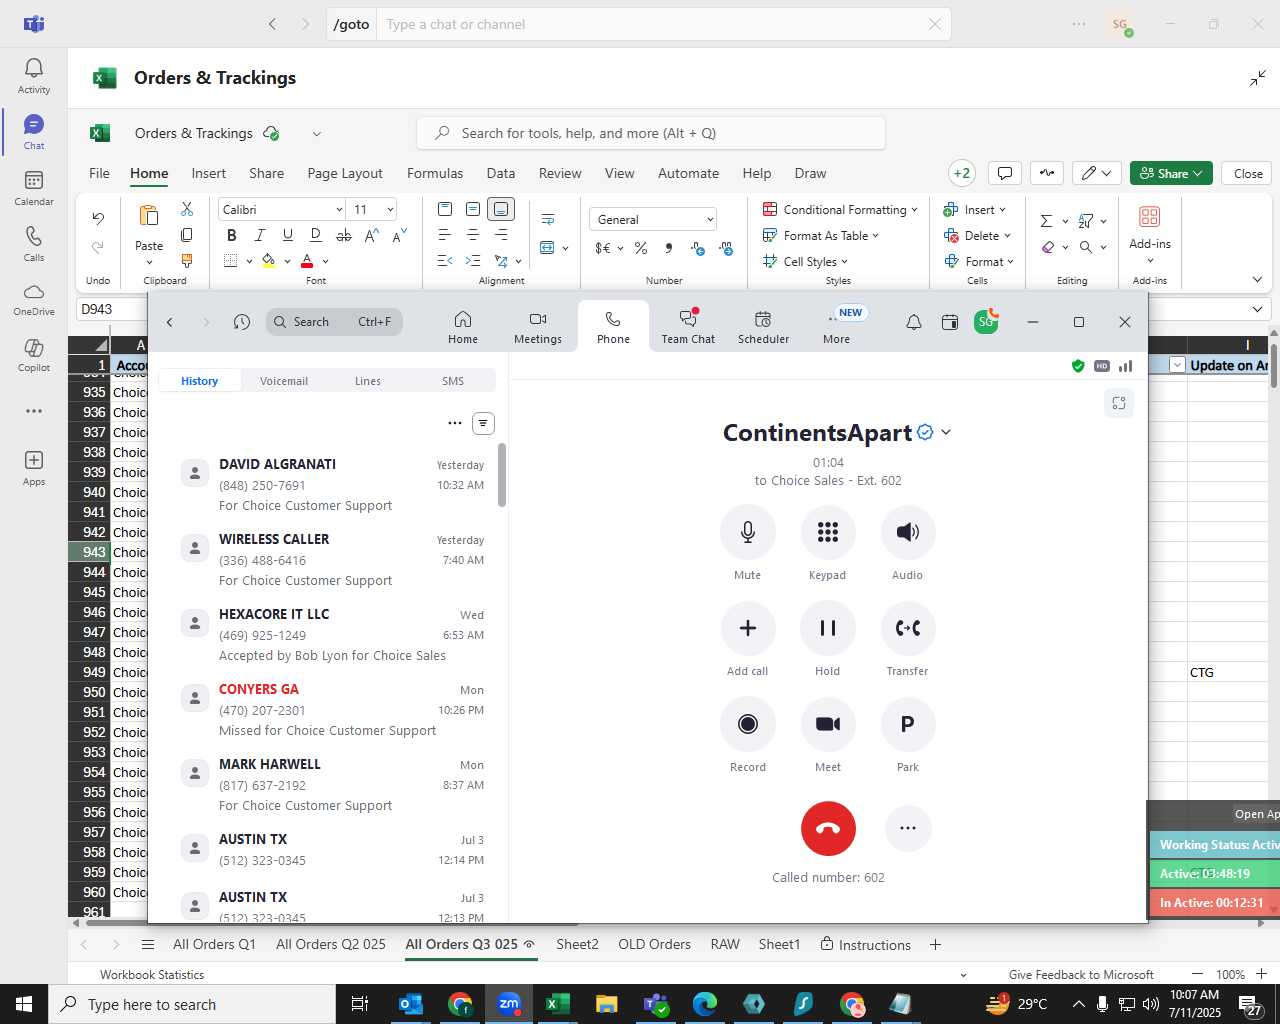Transfer the current call
The height and width of the screenshot is (1024, 1280).
coord(907,628)
